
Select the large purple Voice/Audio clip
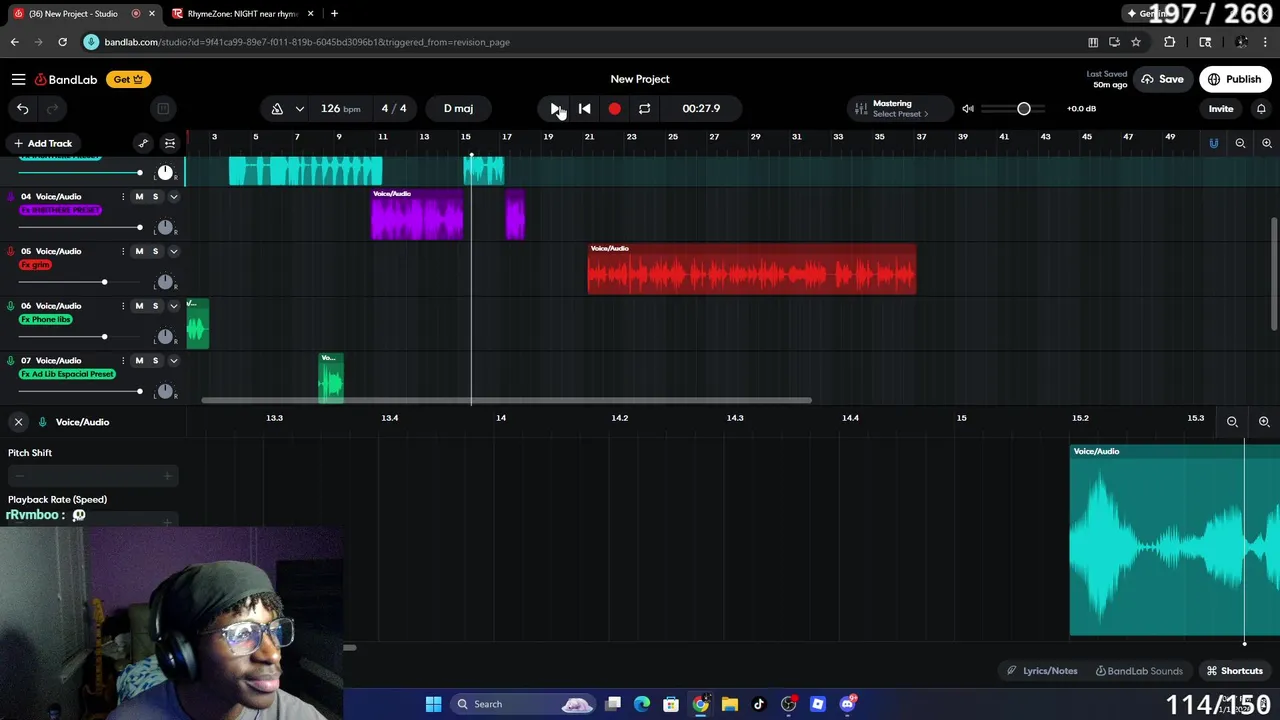click(417, 214)
